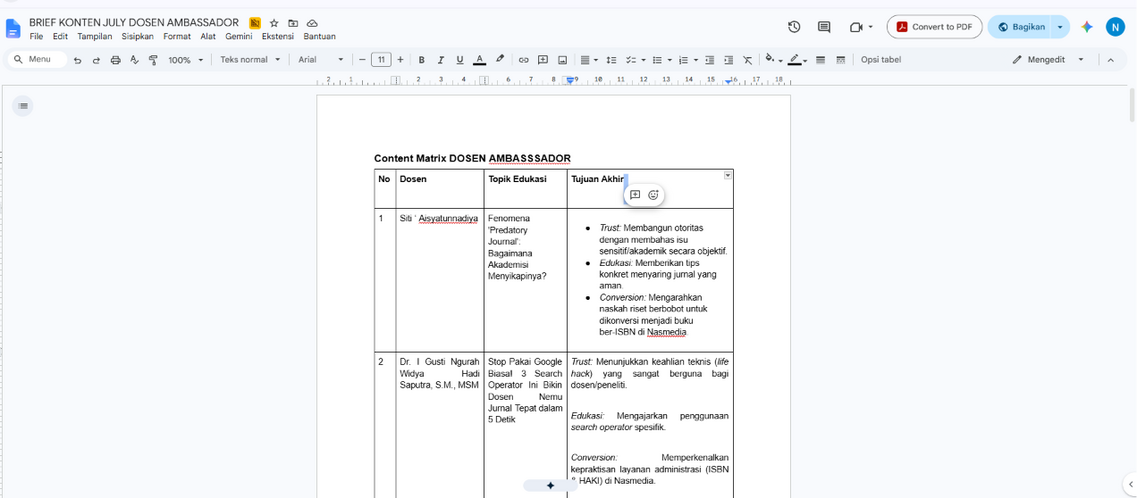Open the Ekstensi menu

278,36
